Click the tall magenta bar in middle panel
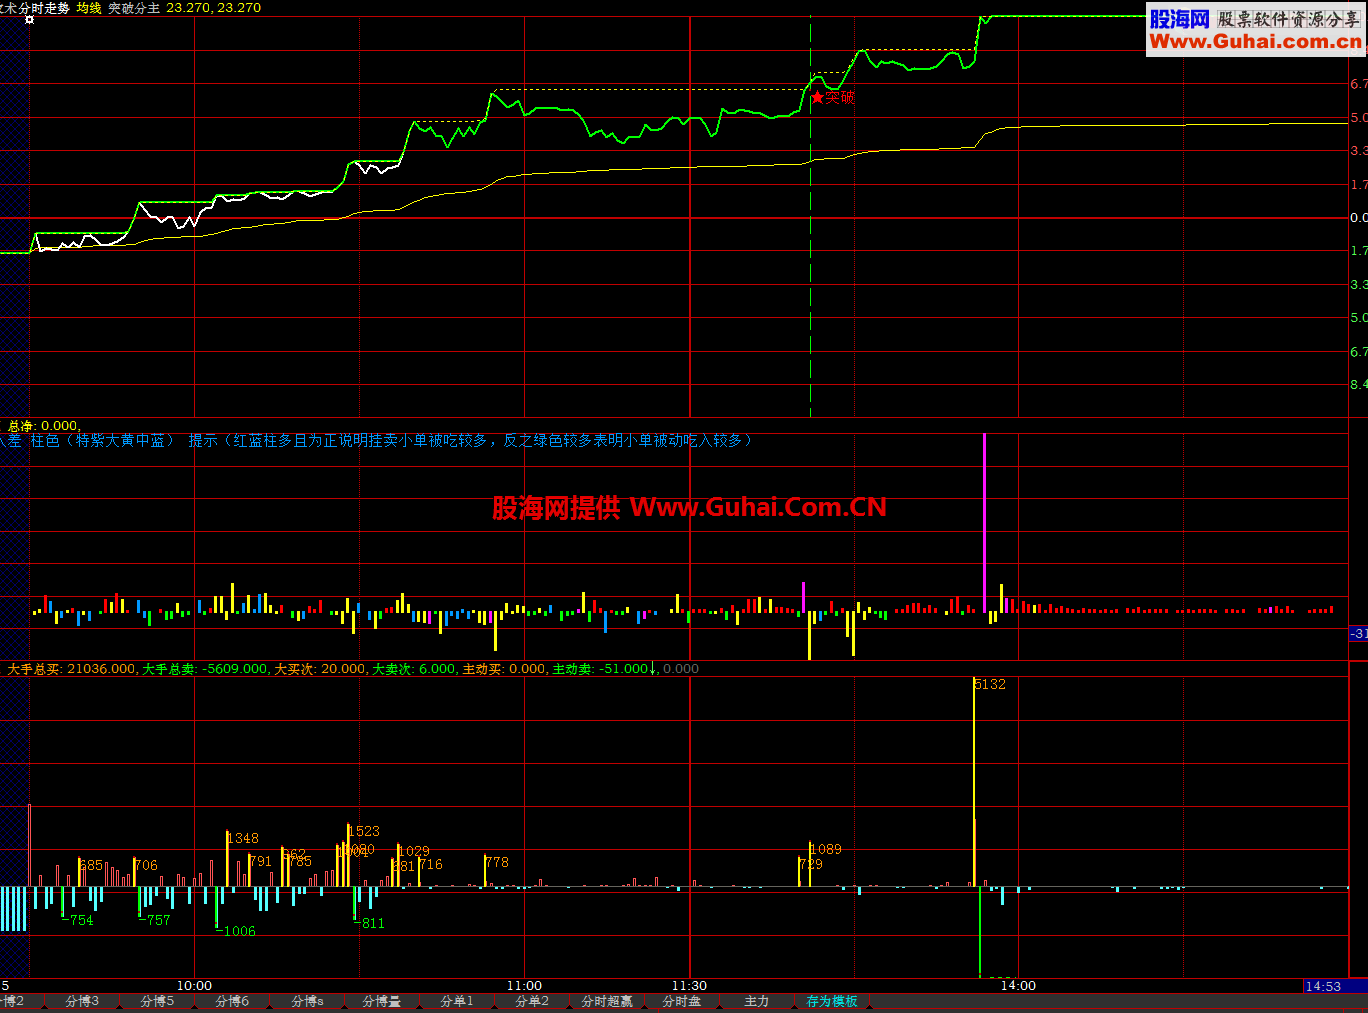The image size is (1368, 1013). tap(984, 522)
